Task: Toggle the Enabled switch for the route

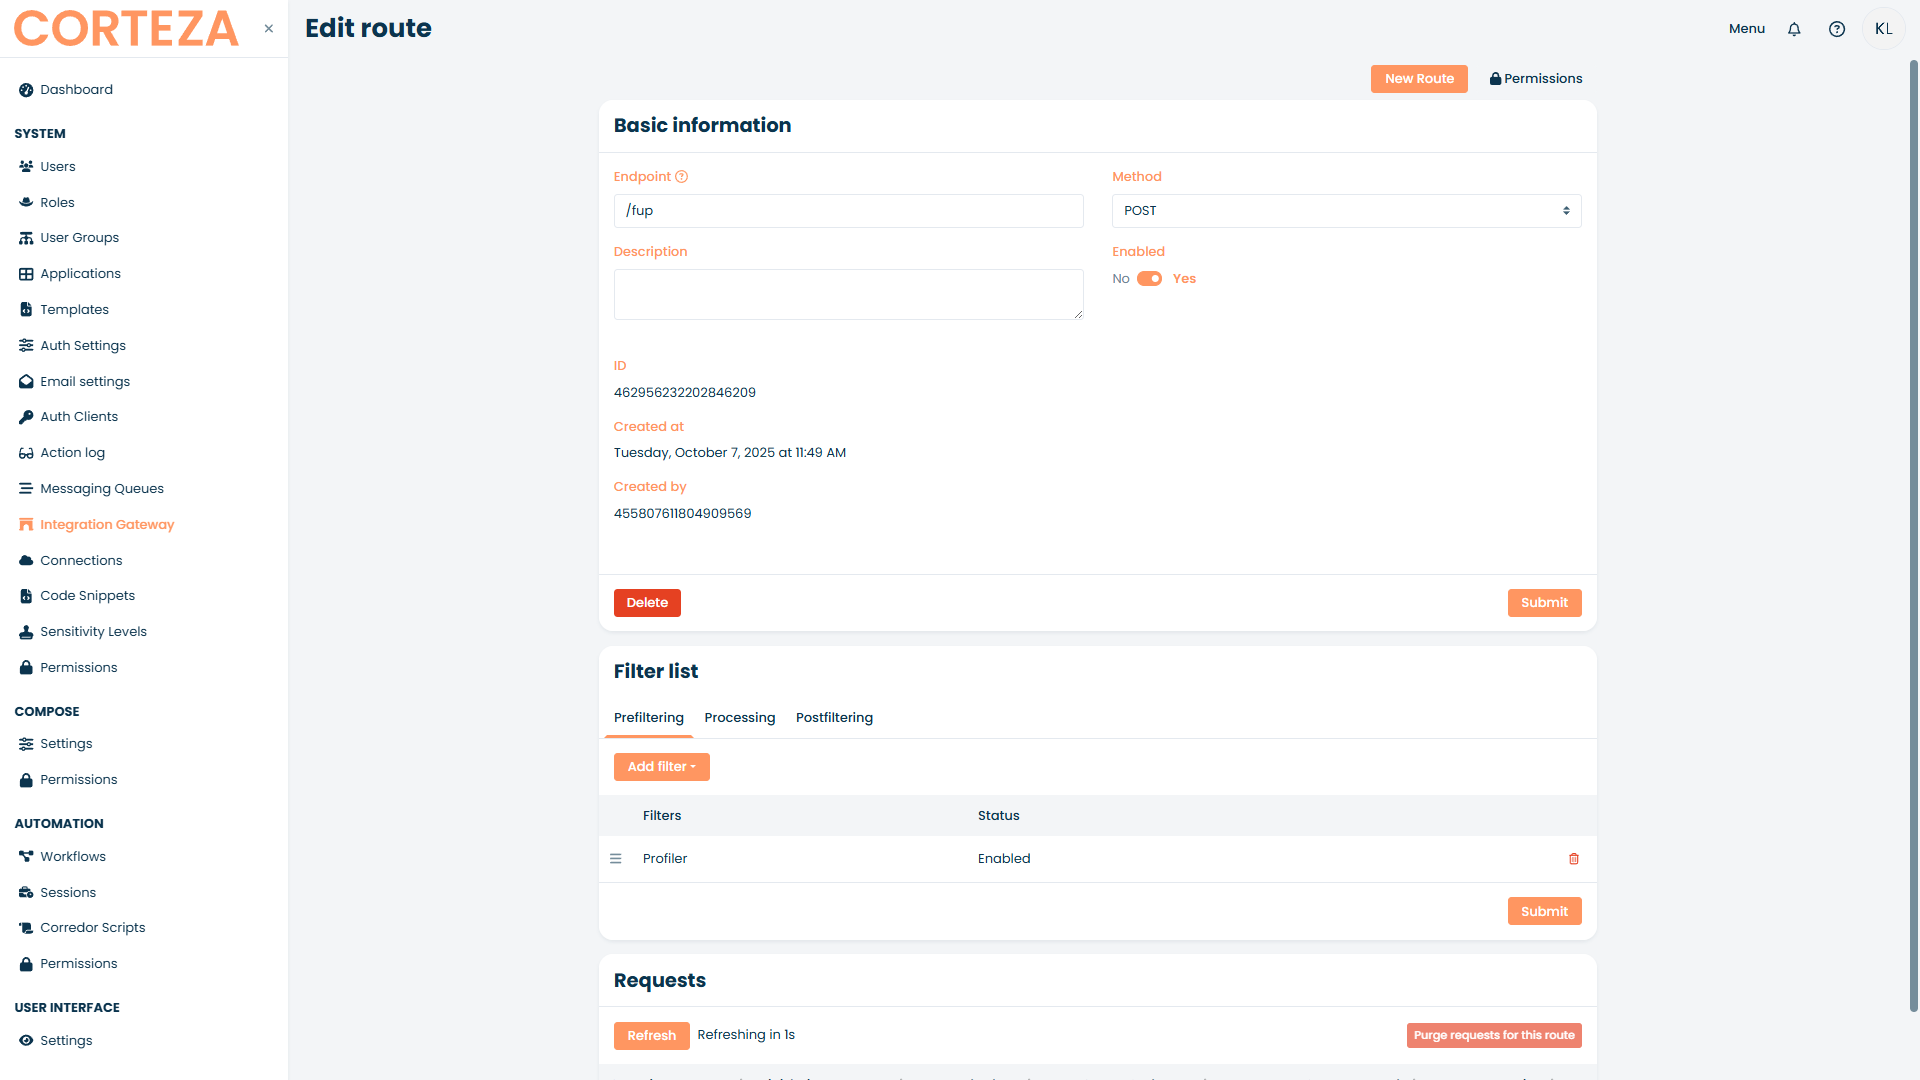Action: tap(1150, 279)
